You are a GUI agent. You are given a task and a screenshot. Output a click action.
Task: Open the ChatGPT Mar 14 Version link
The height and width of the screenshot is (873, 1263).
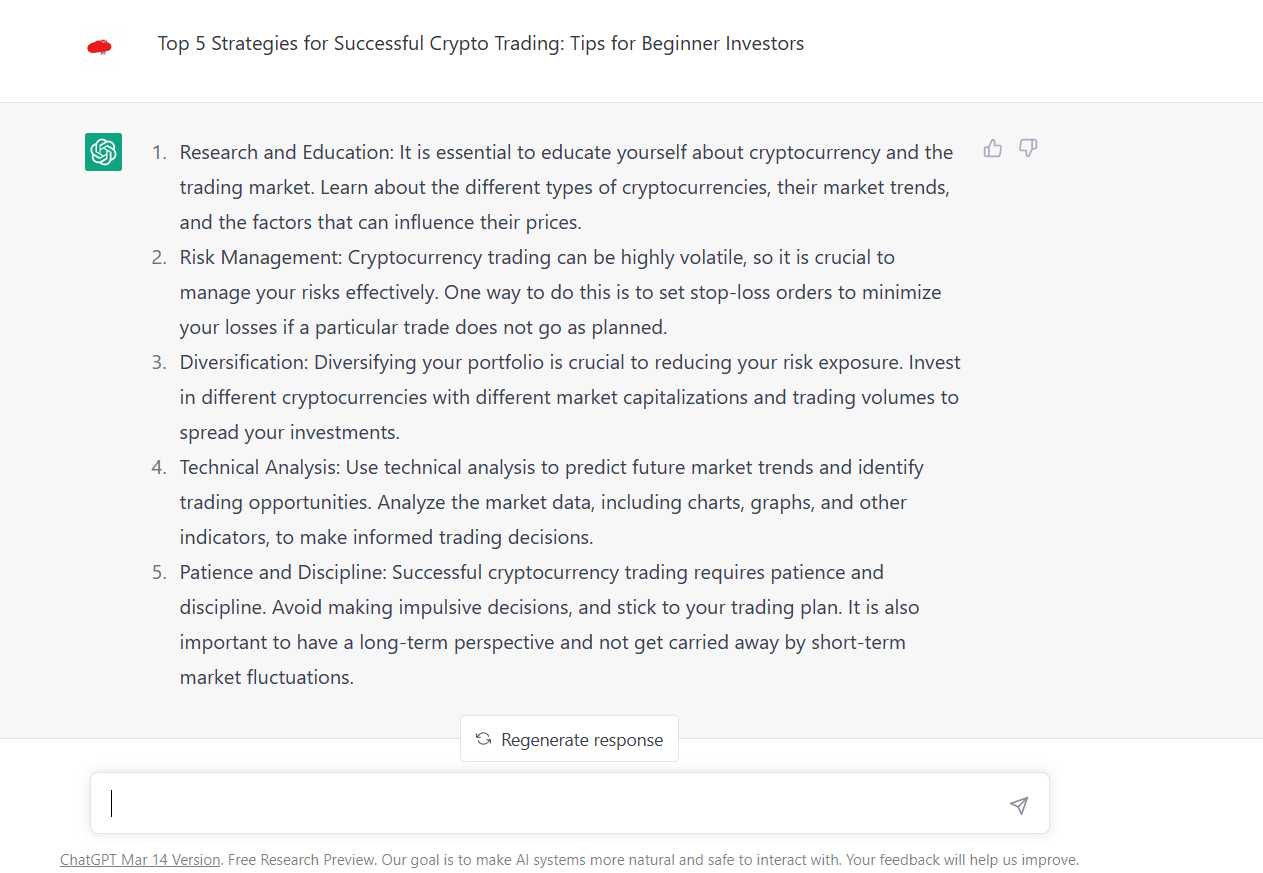pyautogui.click(x=140, y=859)
